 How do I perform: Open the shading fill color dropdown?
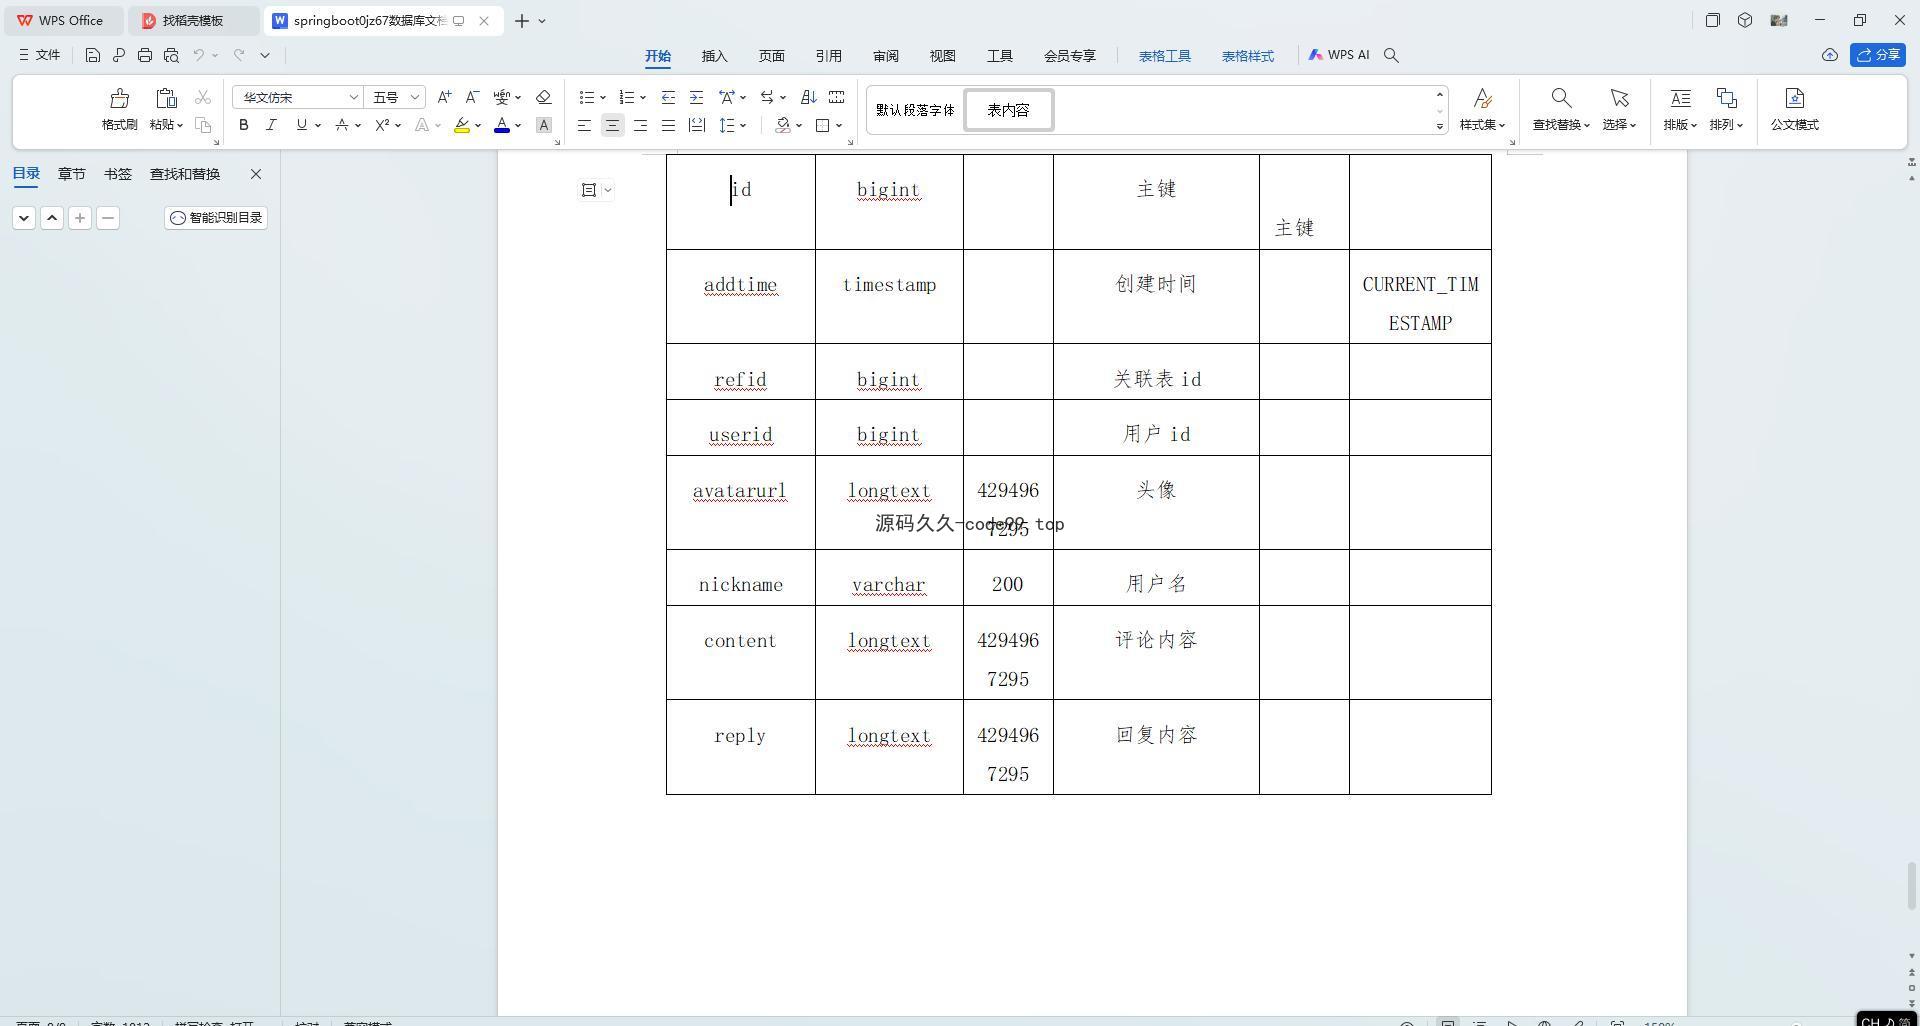pyautogui.click(x=799, y=125)
